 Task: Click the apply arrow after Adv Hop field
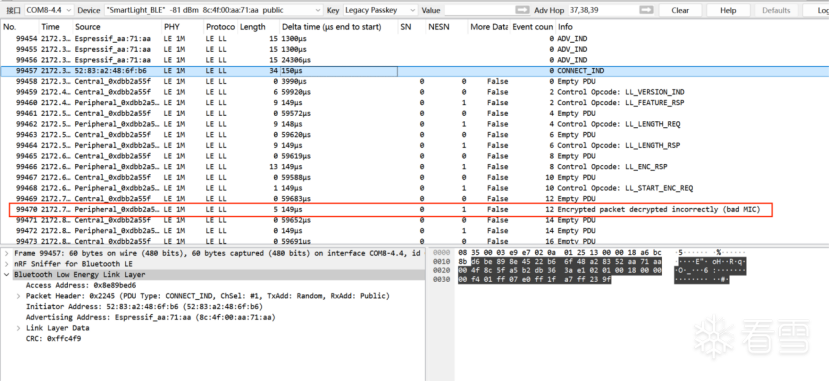(x=646, y=10)
